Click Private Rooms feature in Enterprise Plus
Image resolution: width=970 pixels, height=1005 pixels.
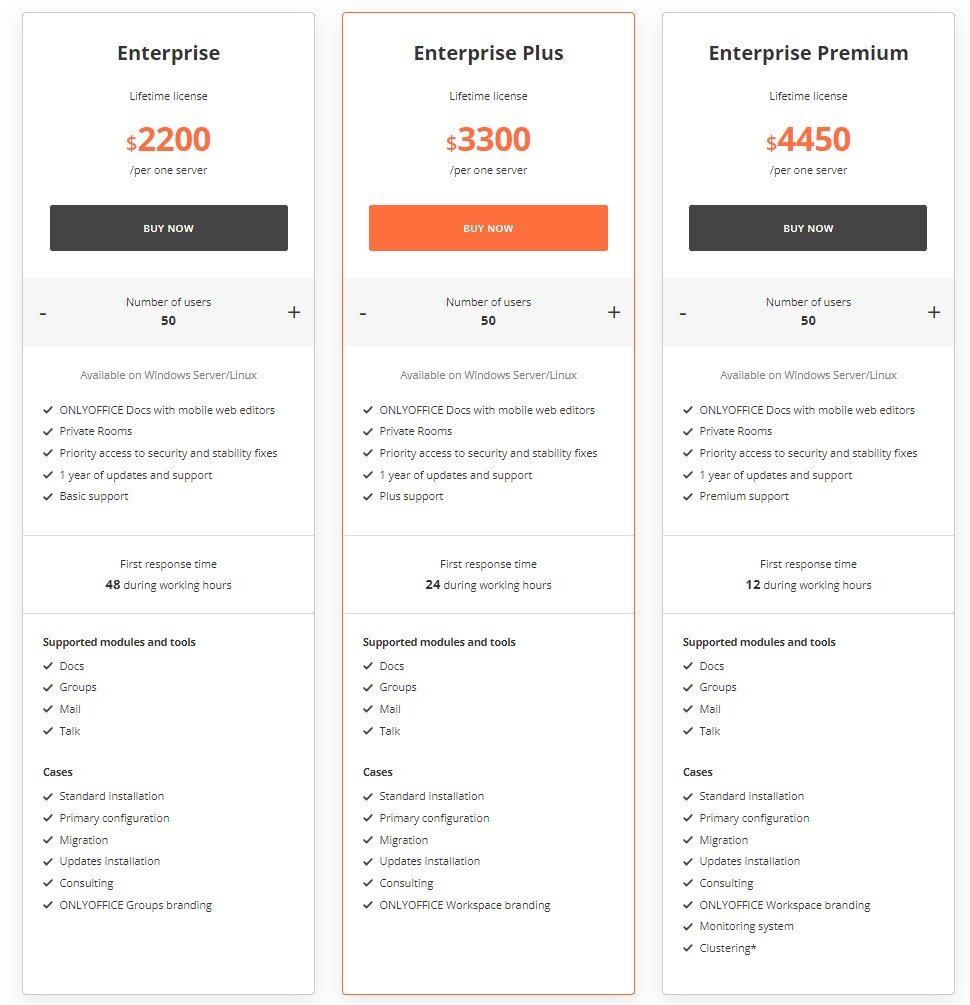pyautogui.click(x=415, y=431)
